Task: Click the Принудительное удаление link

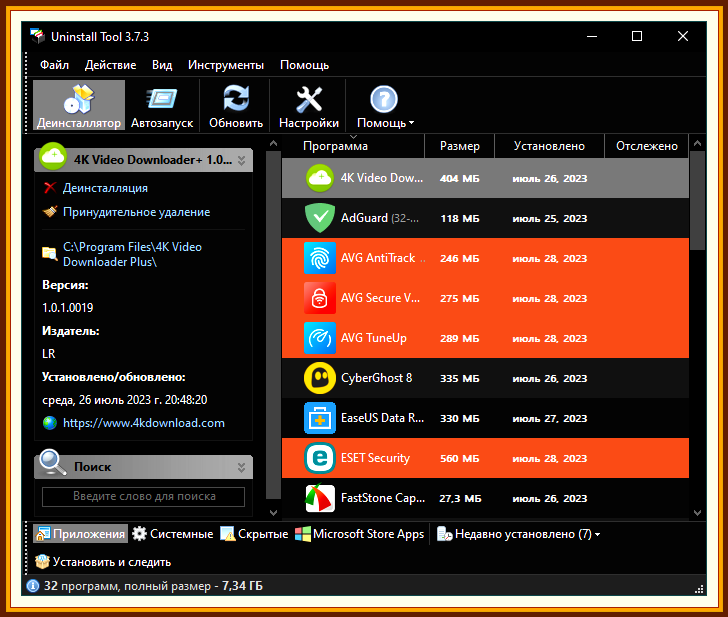Action: click(x=136, y=212)
